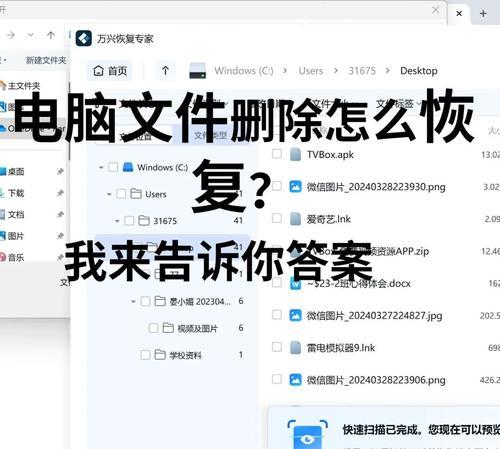The height and width of the screenshot is (449, 500).
Task: Select file 微信图片_20240328223930.png
Action: pyautogui.click(x=376, y=187)
